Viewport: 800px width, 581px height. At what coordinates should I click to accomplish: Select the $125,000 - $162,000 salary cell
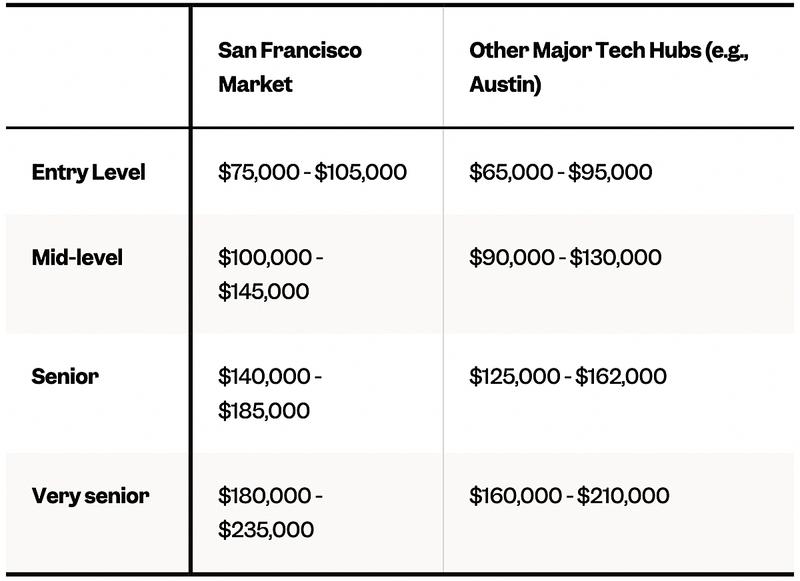[x=568, y=377]
